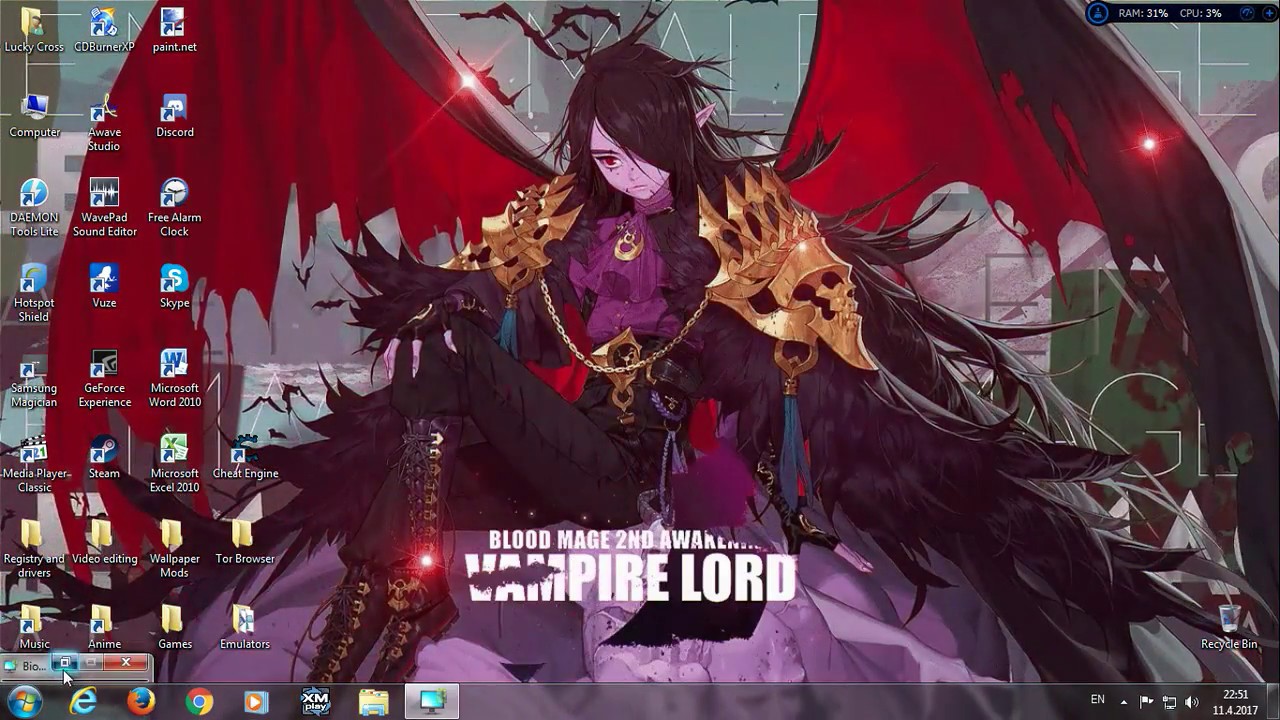The height and width of the screenshot is (720, 1280).
Task: Open Windows Explorer from the taskbar
Action: click(374, 702)
